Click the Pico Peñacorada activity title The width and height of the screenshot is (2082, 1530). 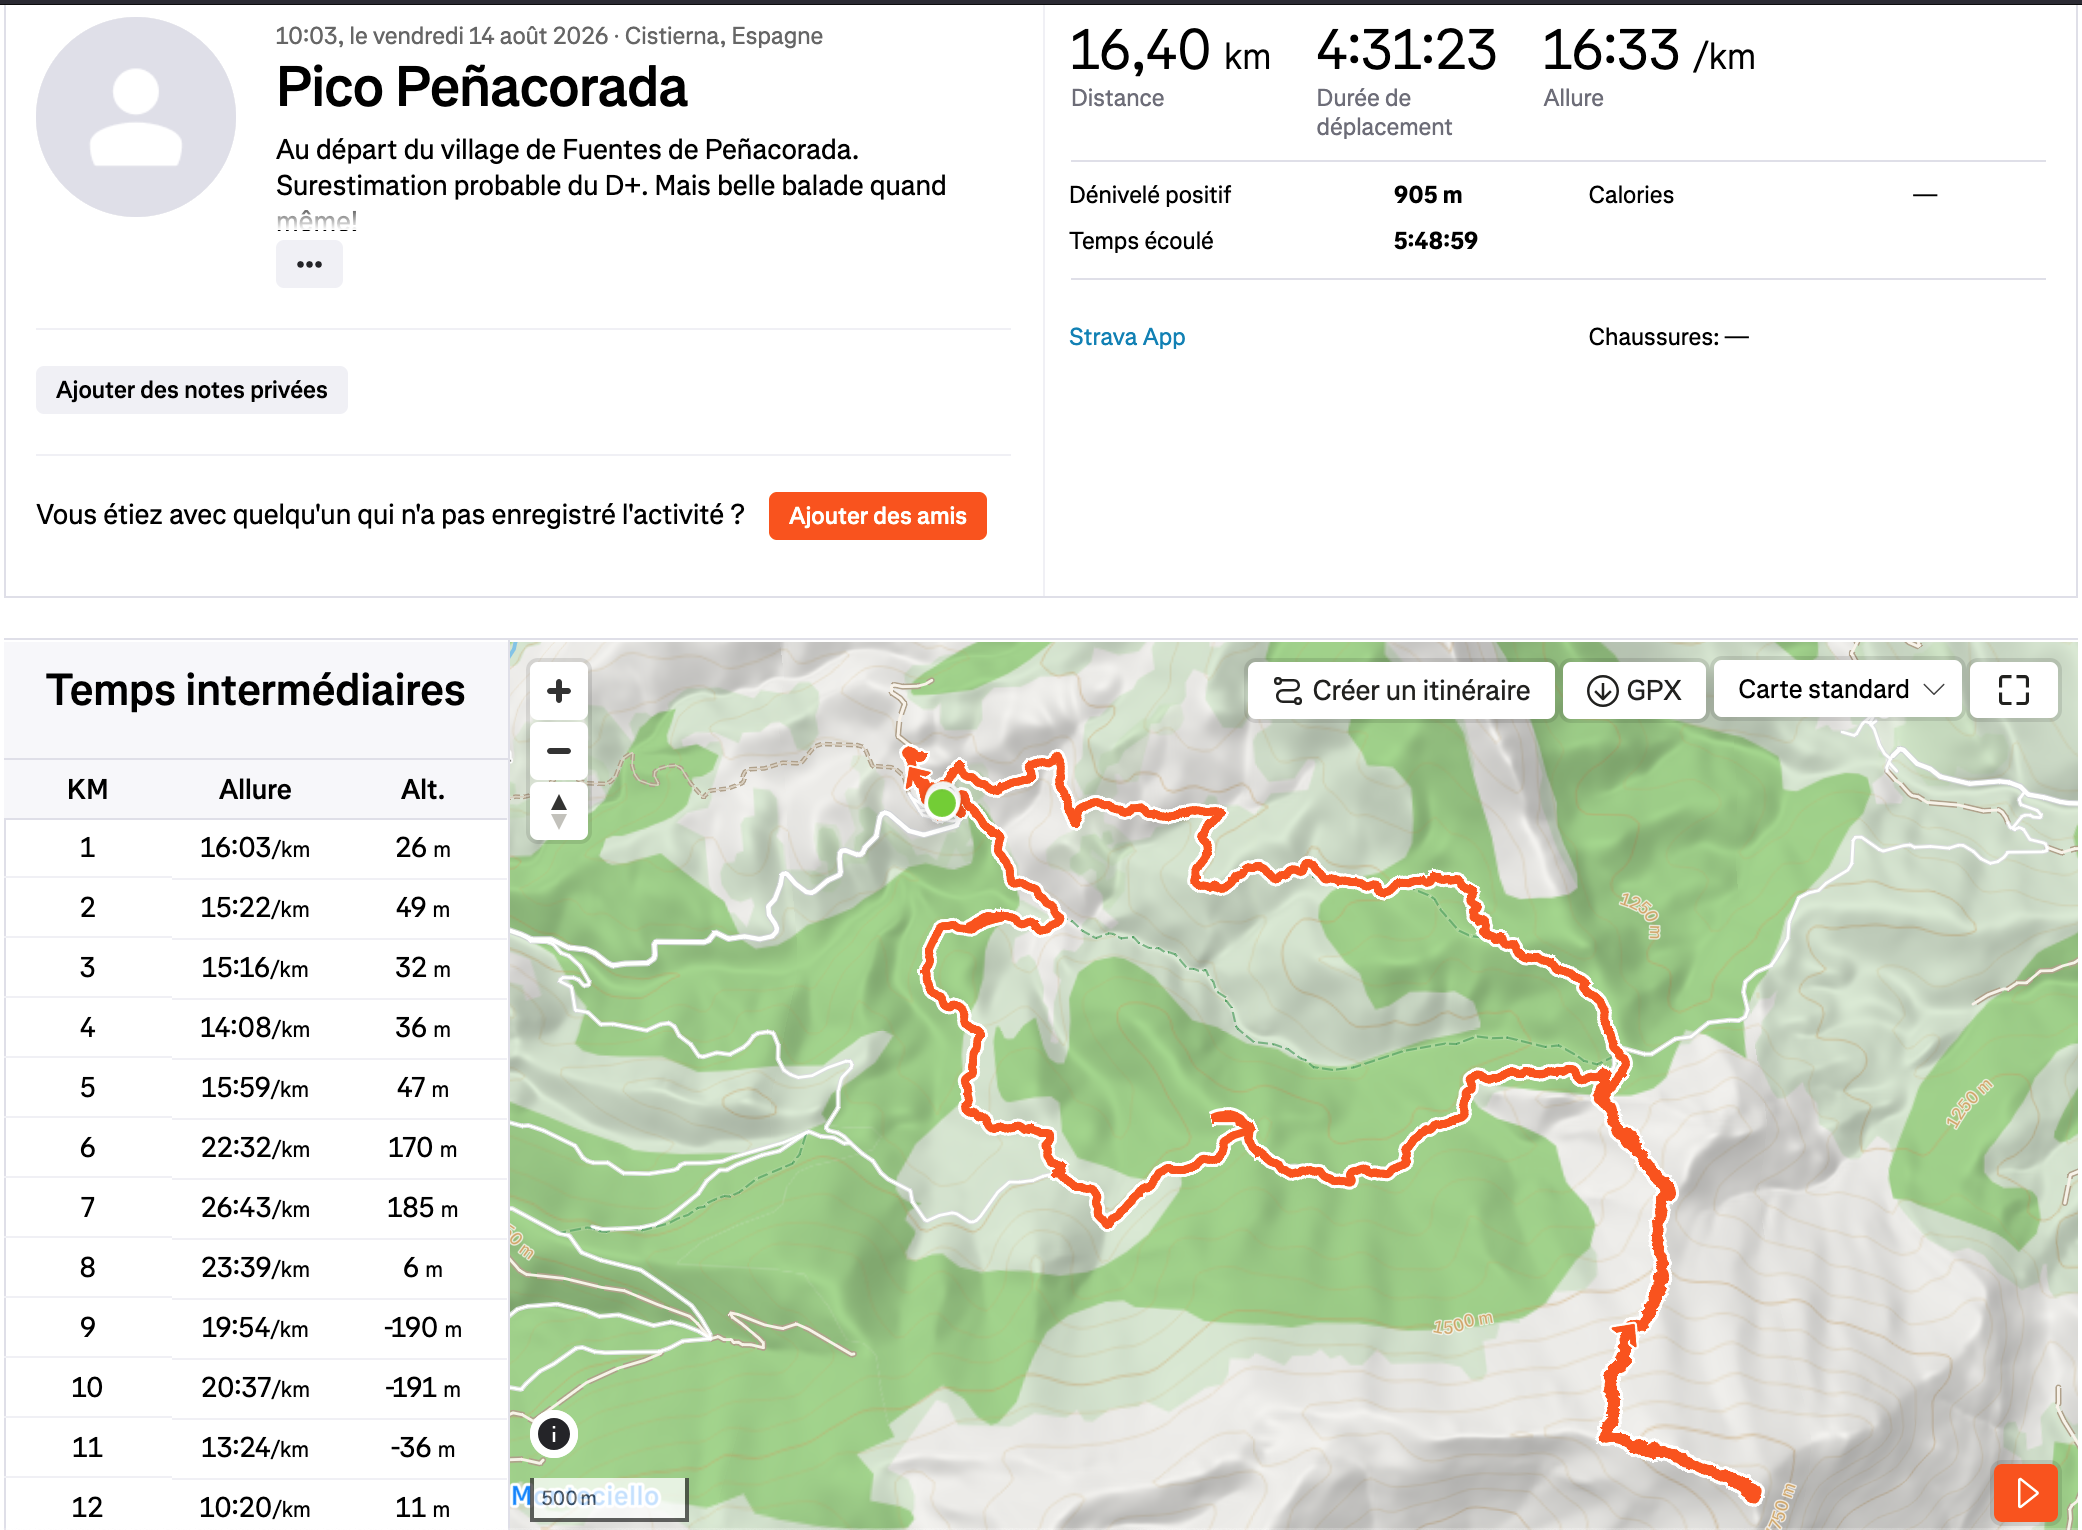click(482, 87)
